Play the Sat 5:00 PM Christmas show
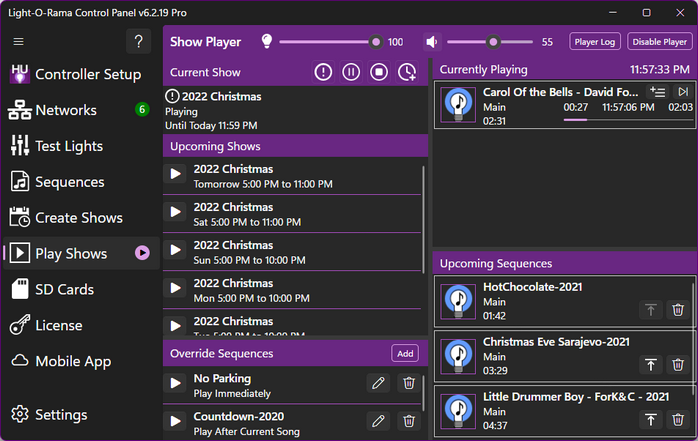 click(176, 212)
